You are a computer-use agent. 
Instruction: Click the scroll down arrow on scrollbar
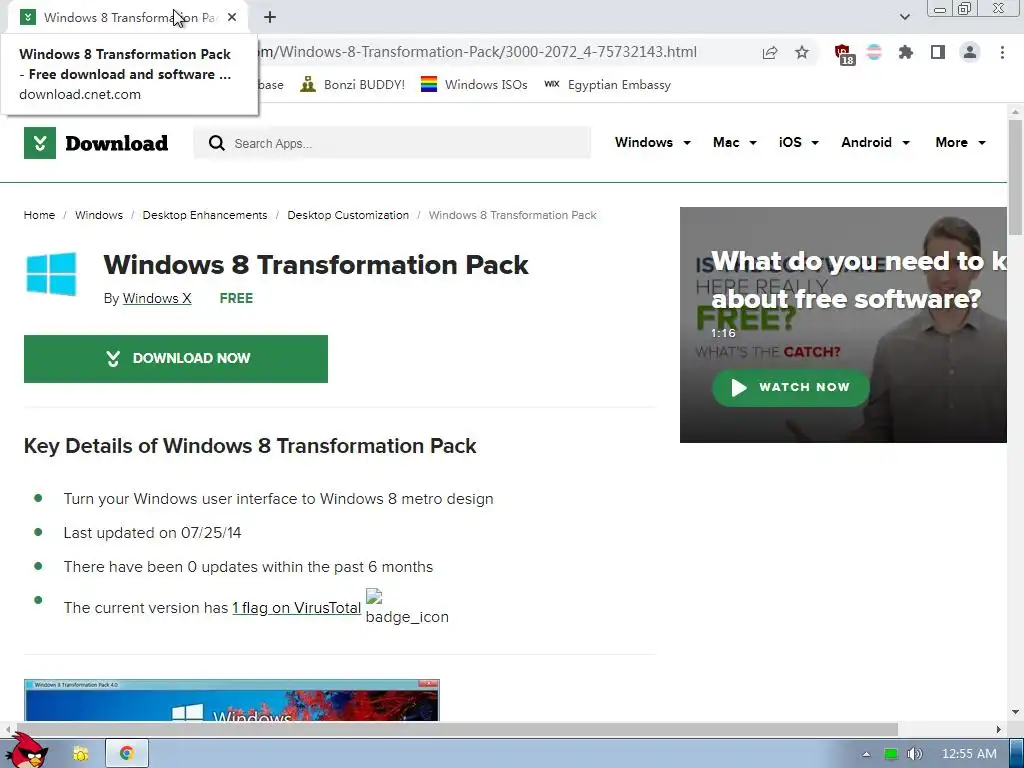[1016, 712]
